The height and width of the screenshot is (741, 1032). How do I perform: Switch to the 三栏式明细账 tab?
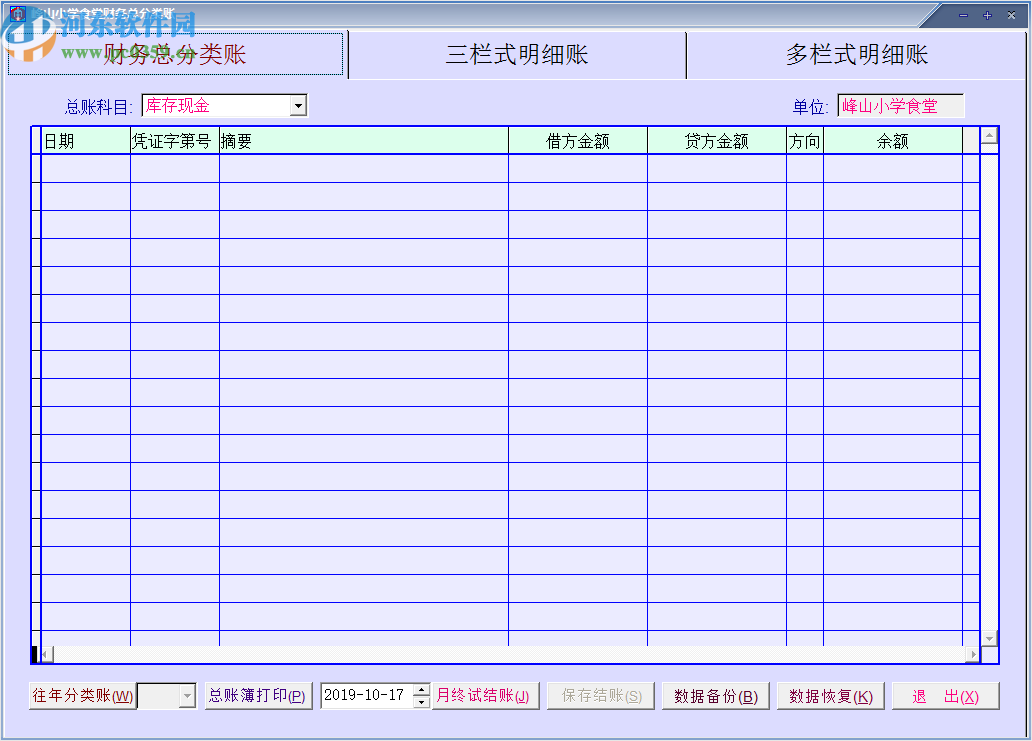(516, 55)
